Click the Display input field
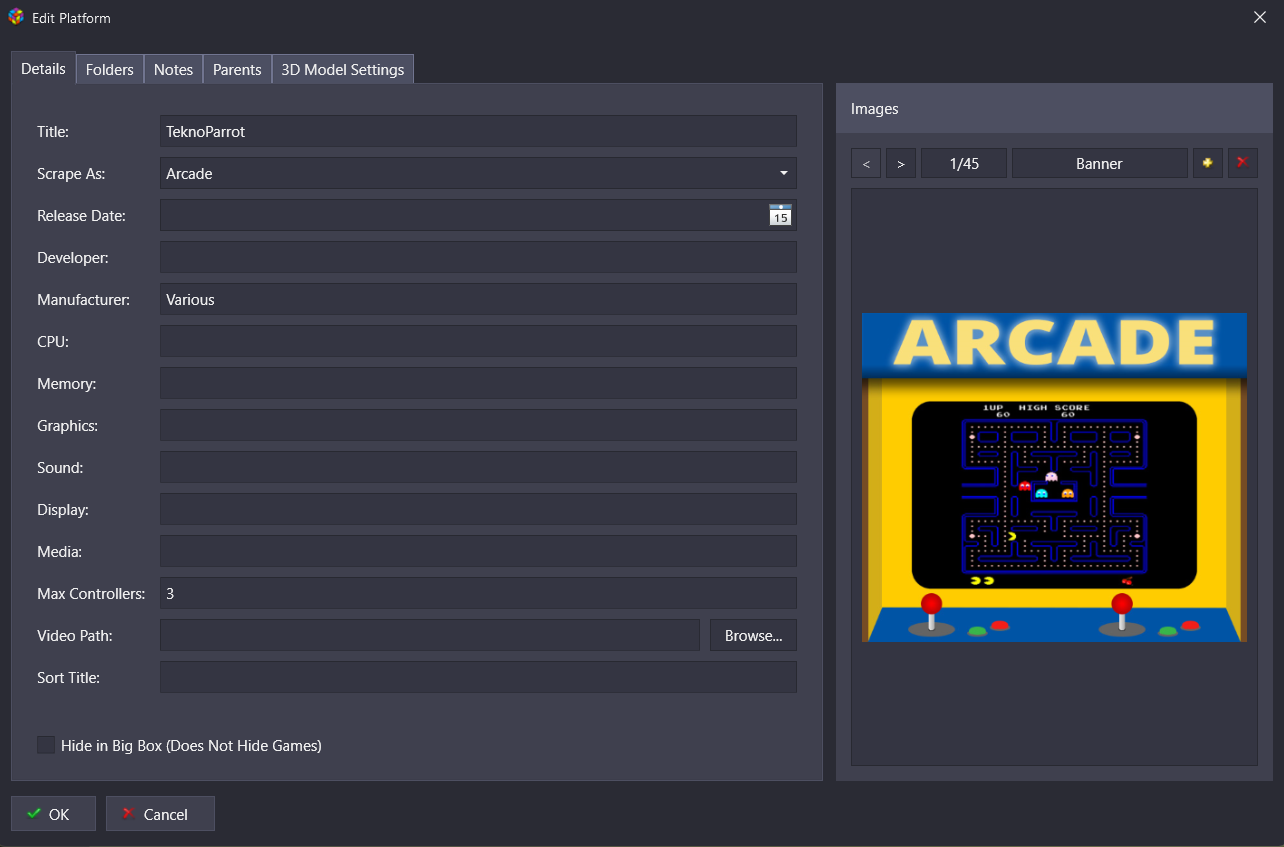The height and width of the screenshot is (847, 1284). tap(478, 509)
